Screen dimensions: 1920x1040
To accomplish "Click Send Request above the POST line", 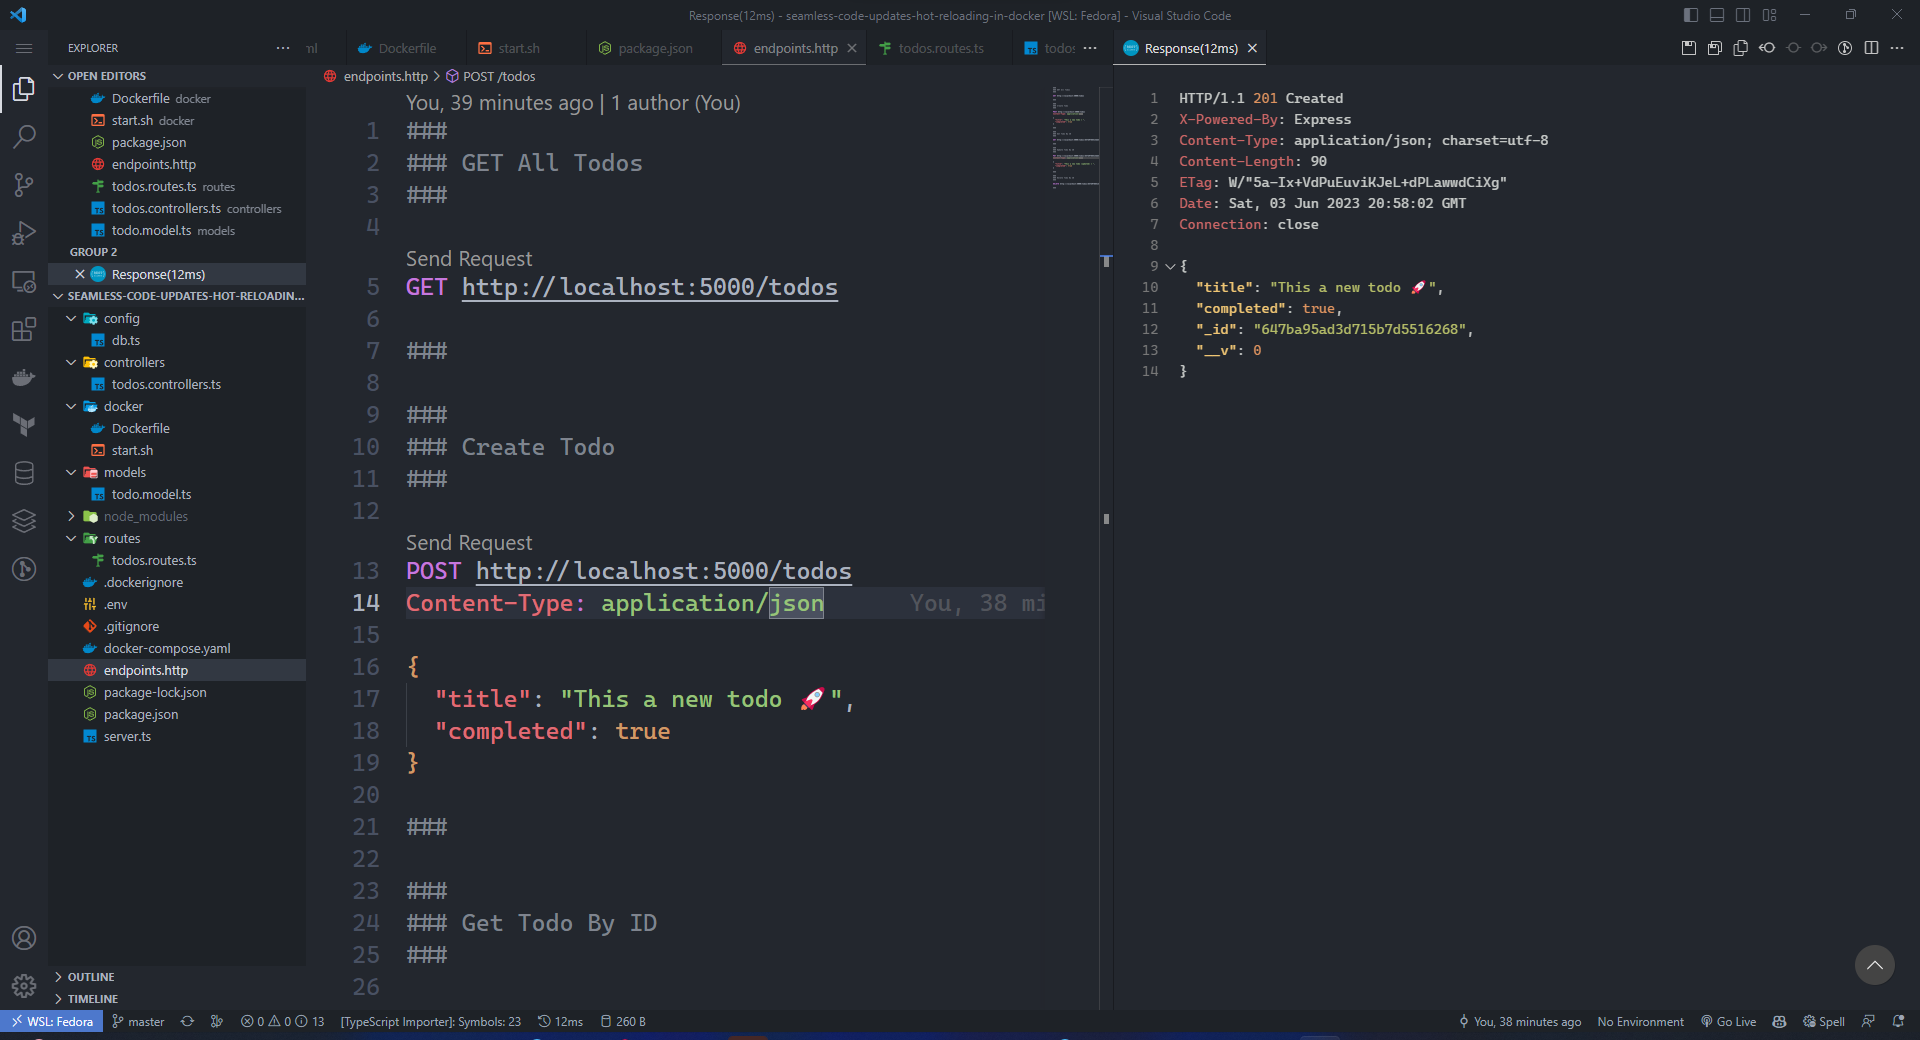I will (469, 543).
